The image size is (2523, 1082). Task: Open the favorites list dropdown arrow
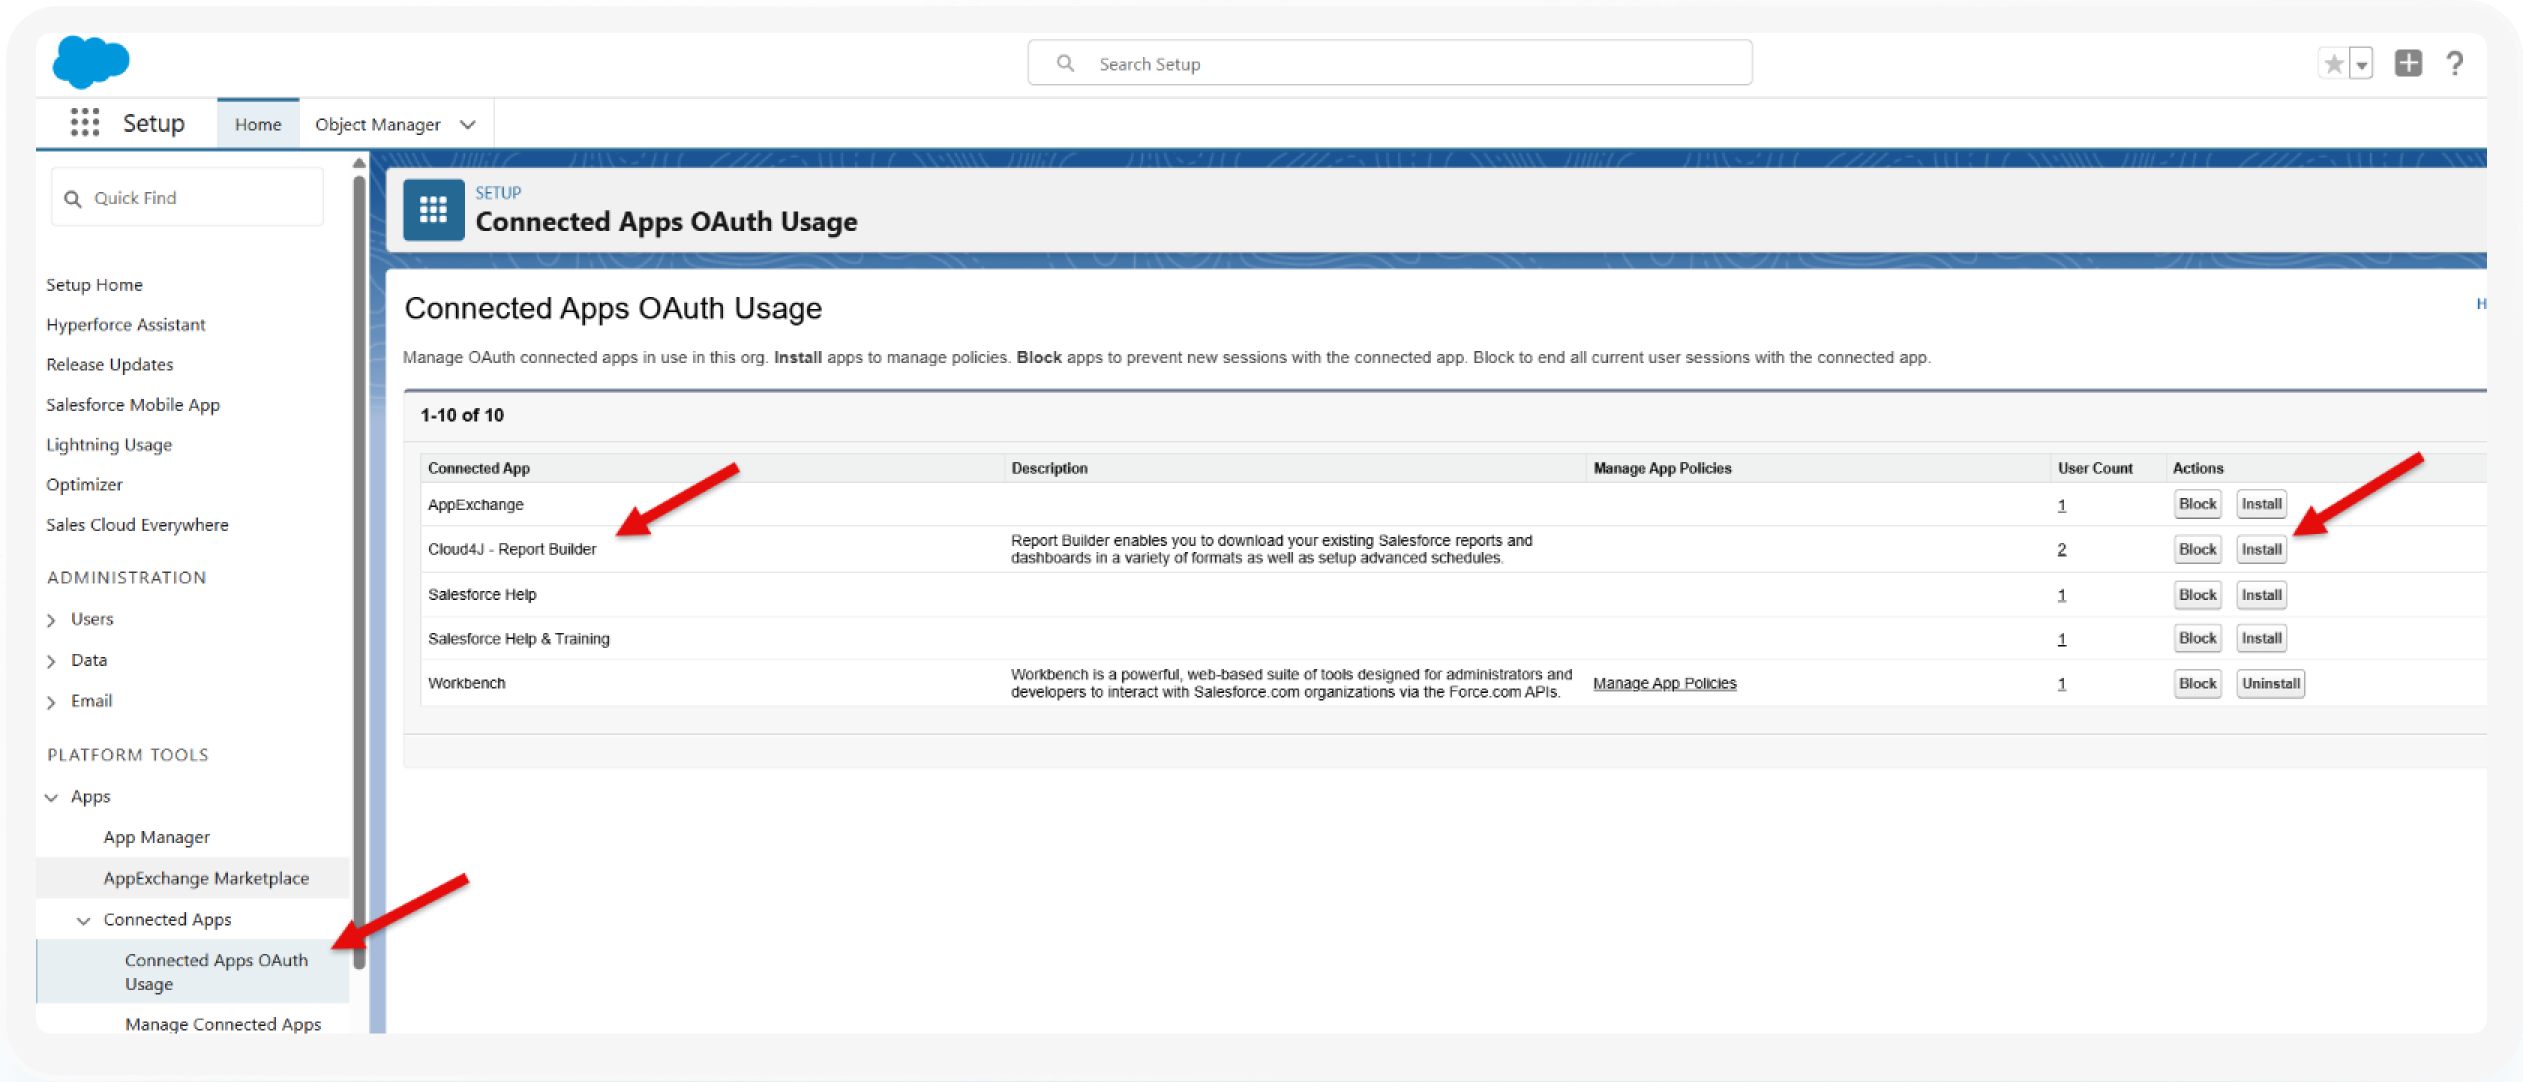pyautogui.click(x=2361, y=65)
